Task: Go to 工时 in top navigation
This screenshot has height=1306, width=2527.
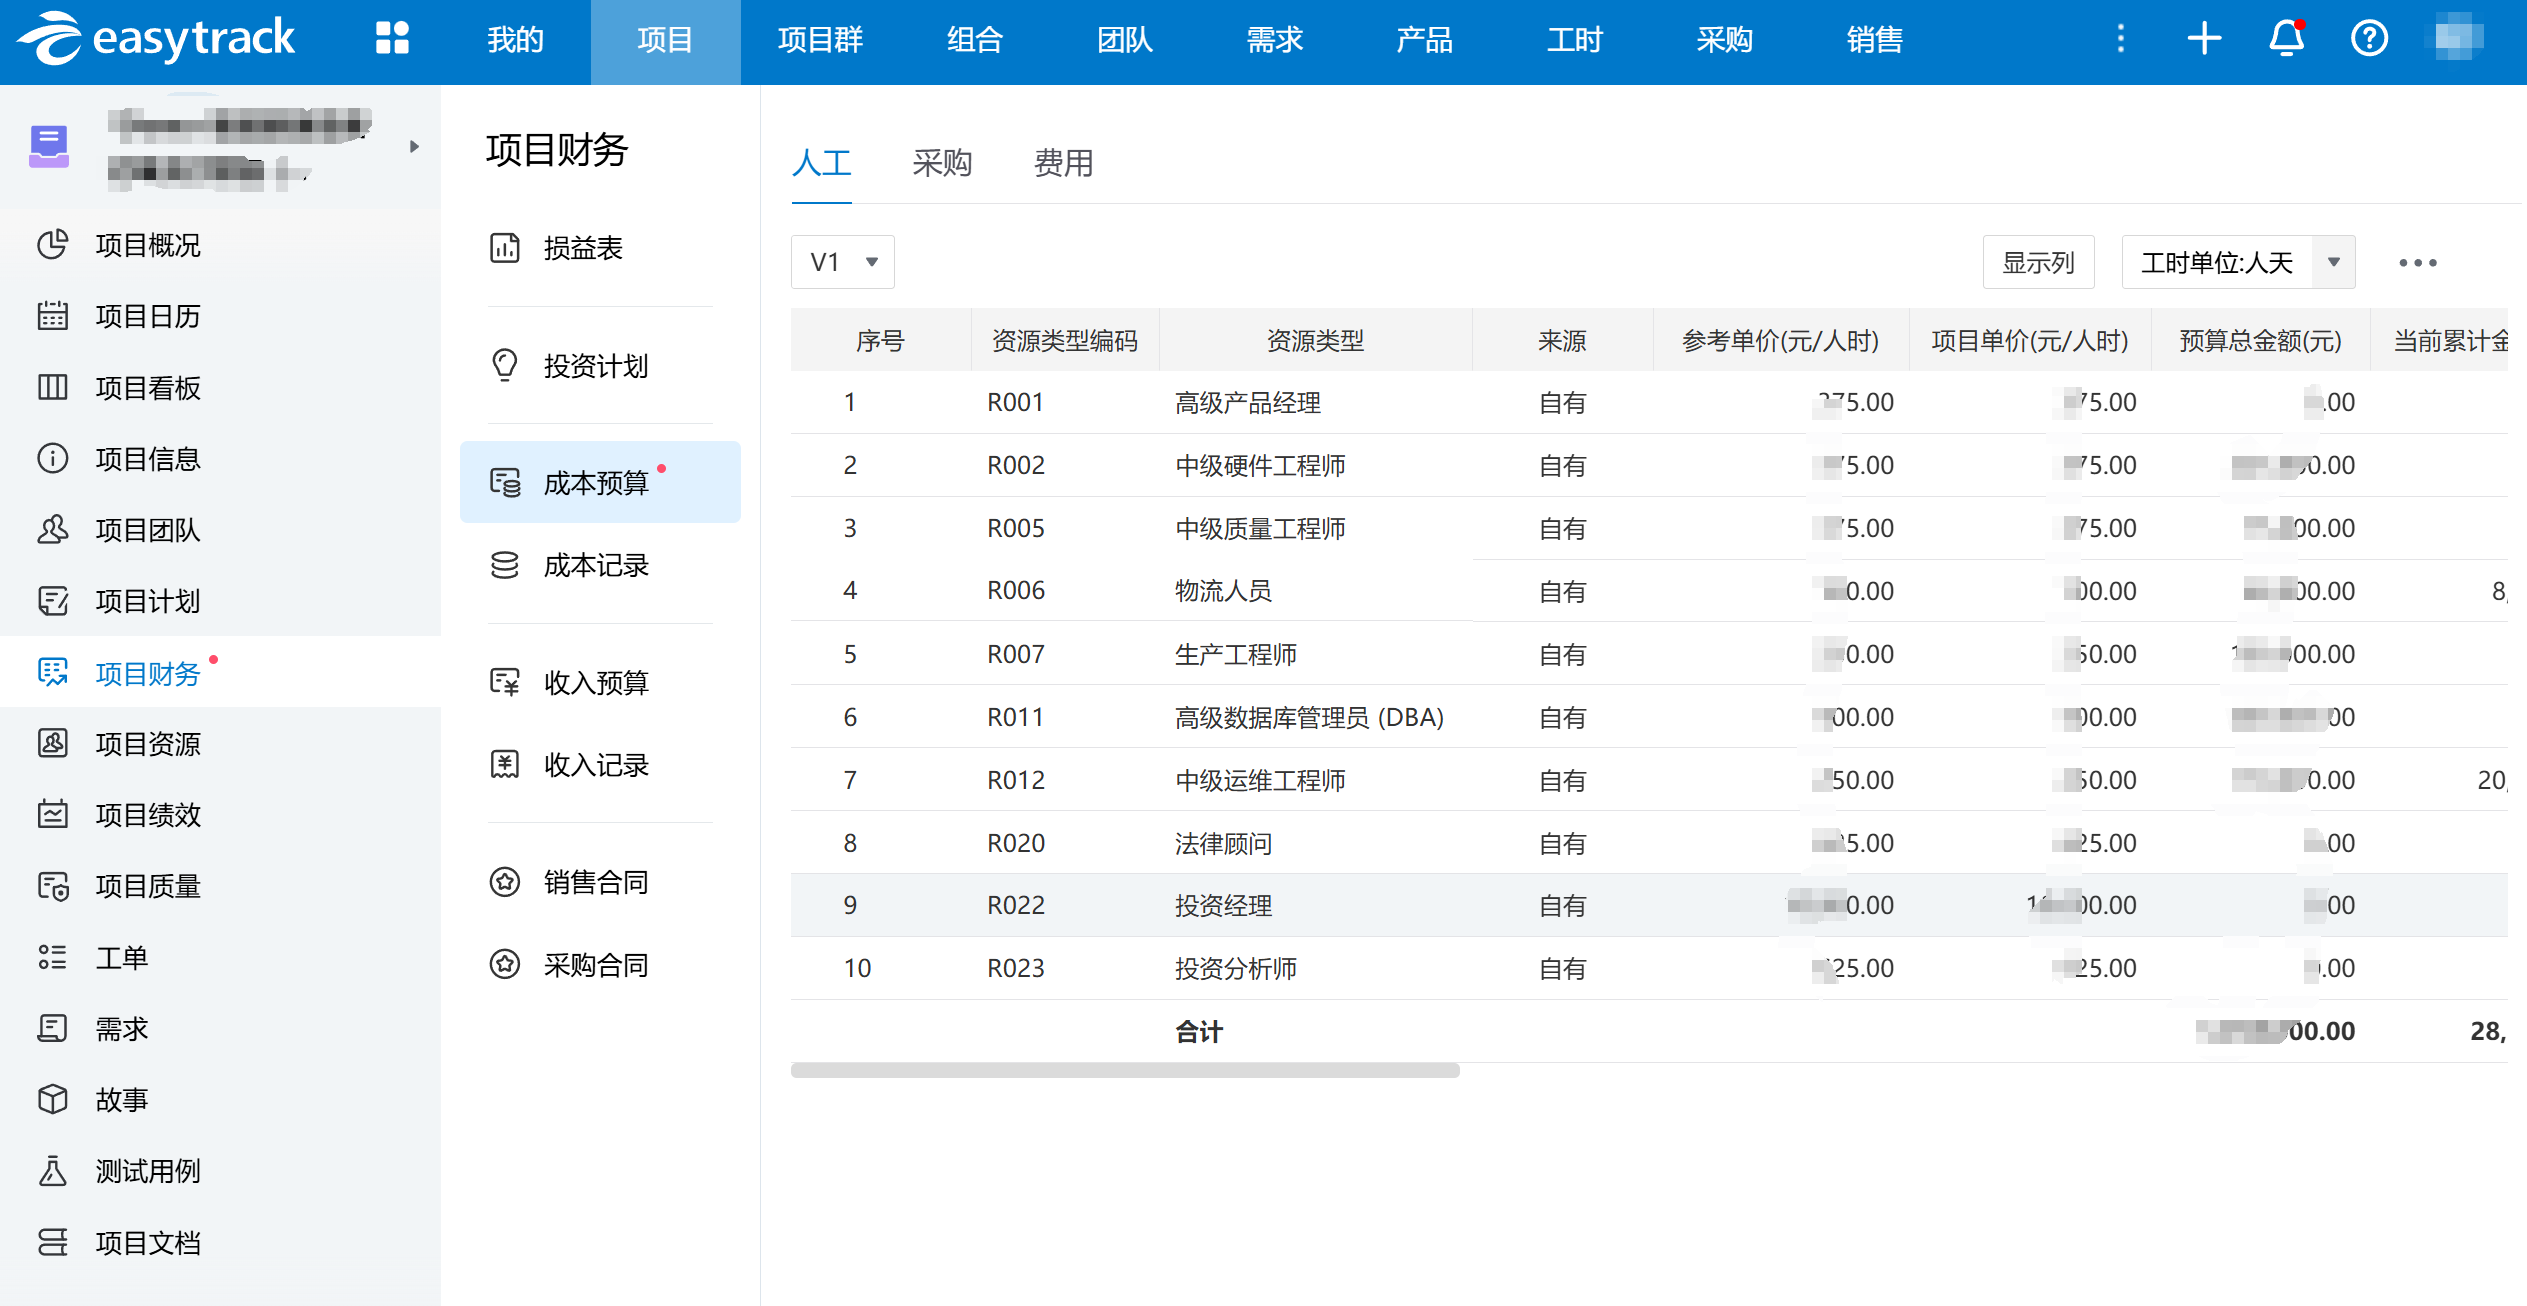Action: 1574,40
